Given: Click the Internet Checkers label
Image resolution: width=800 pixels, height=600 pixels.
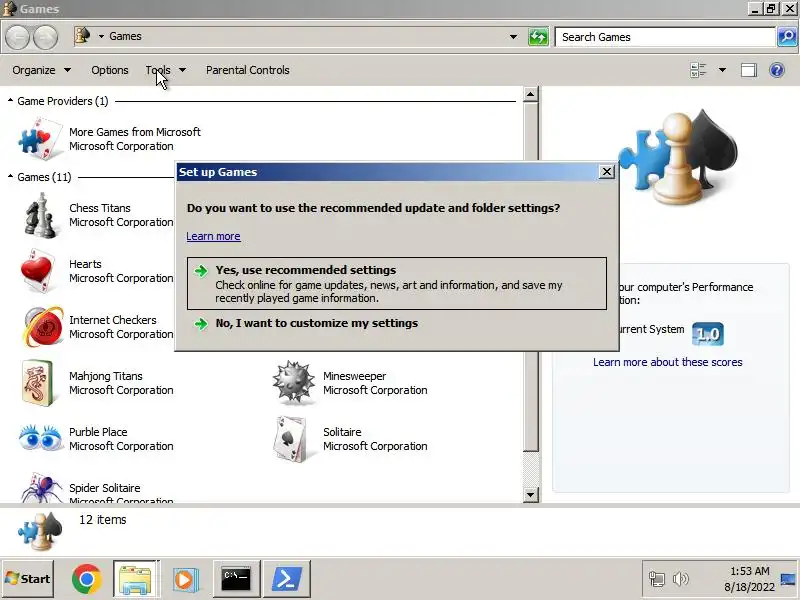Looking at the screenshot, I should [x=113, y=320].
